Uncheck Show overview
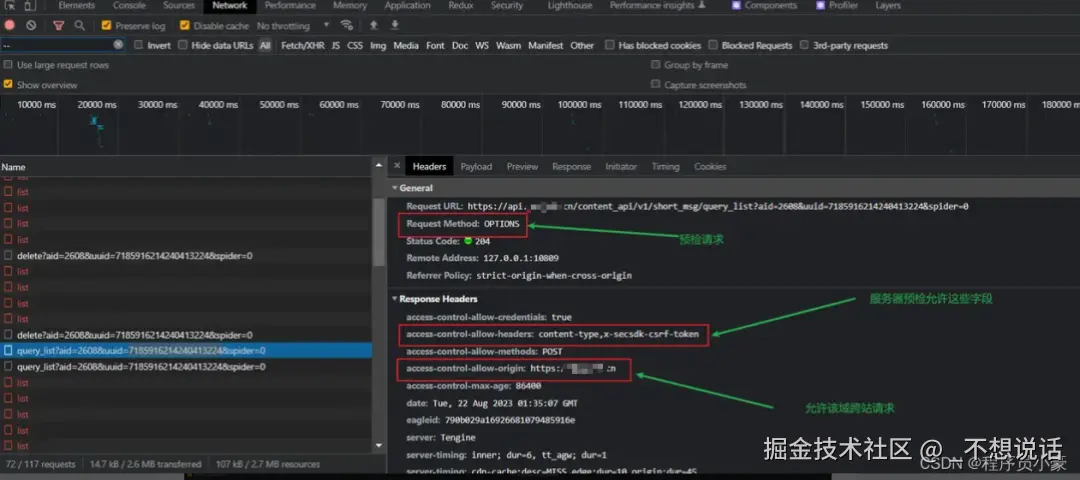This screenshot has width=1080, height=480. click(x=8, y=85)
